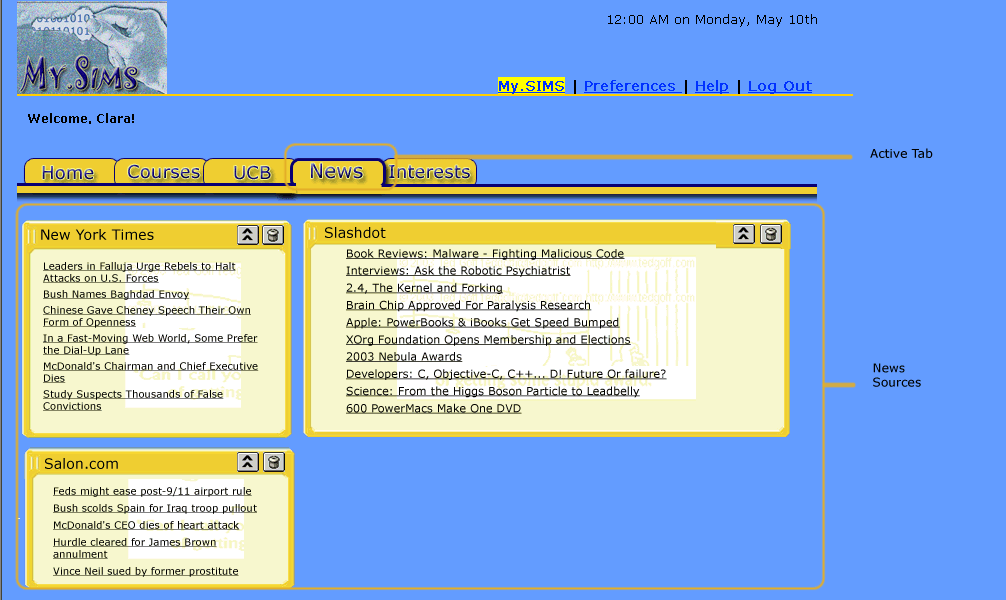Viewport: 1006px width, 600px height.
Task: Open 'In a Fast-Moving Web World' article
Action: [150, 344]
